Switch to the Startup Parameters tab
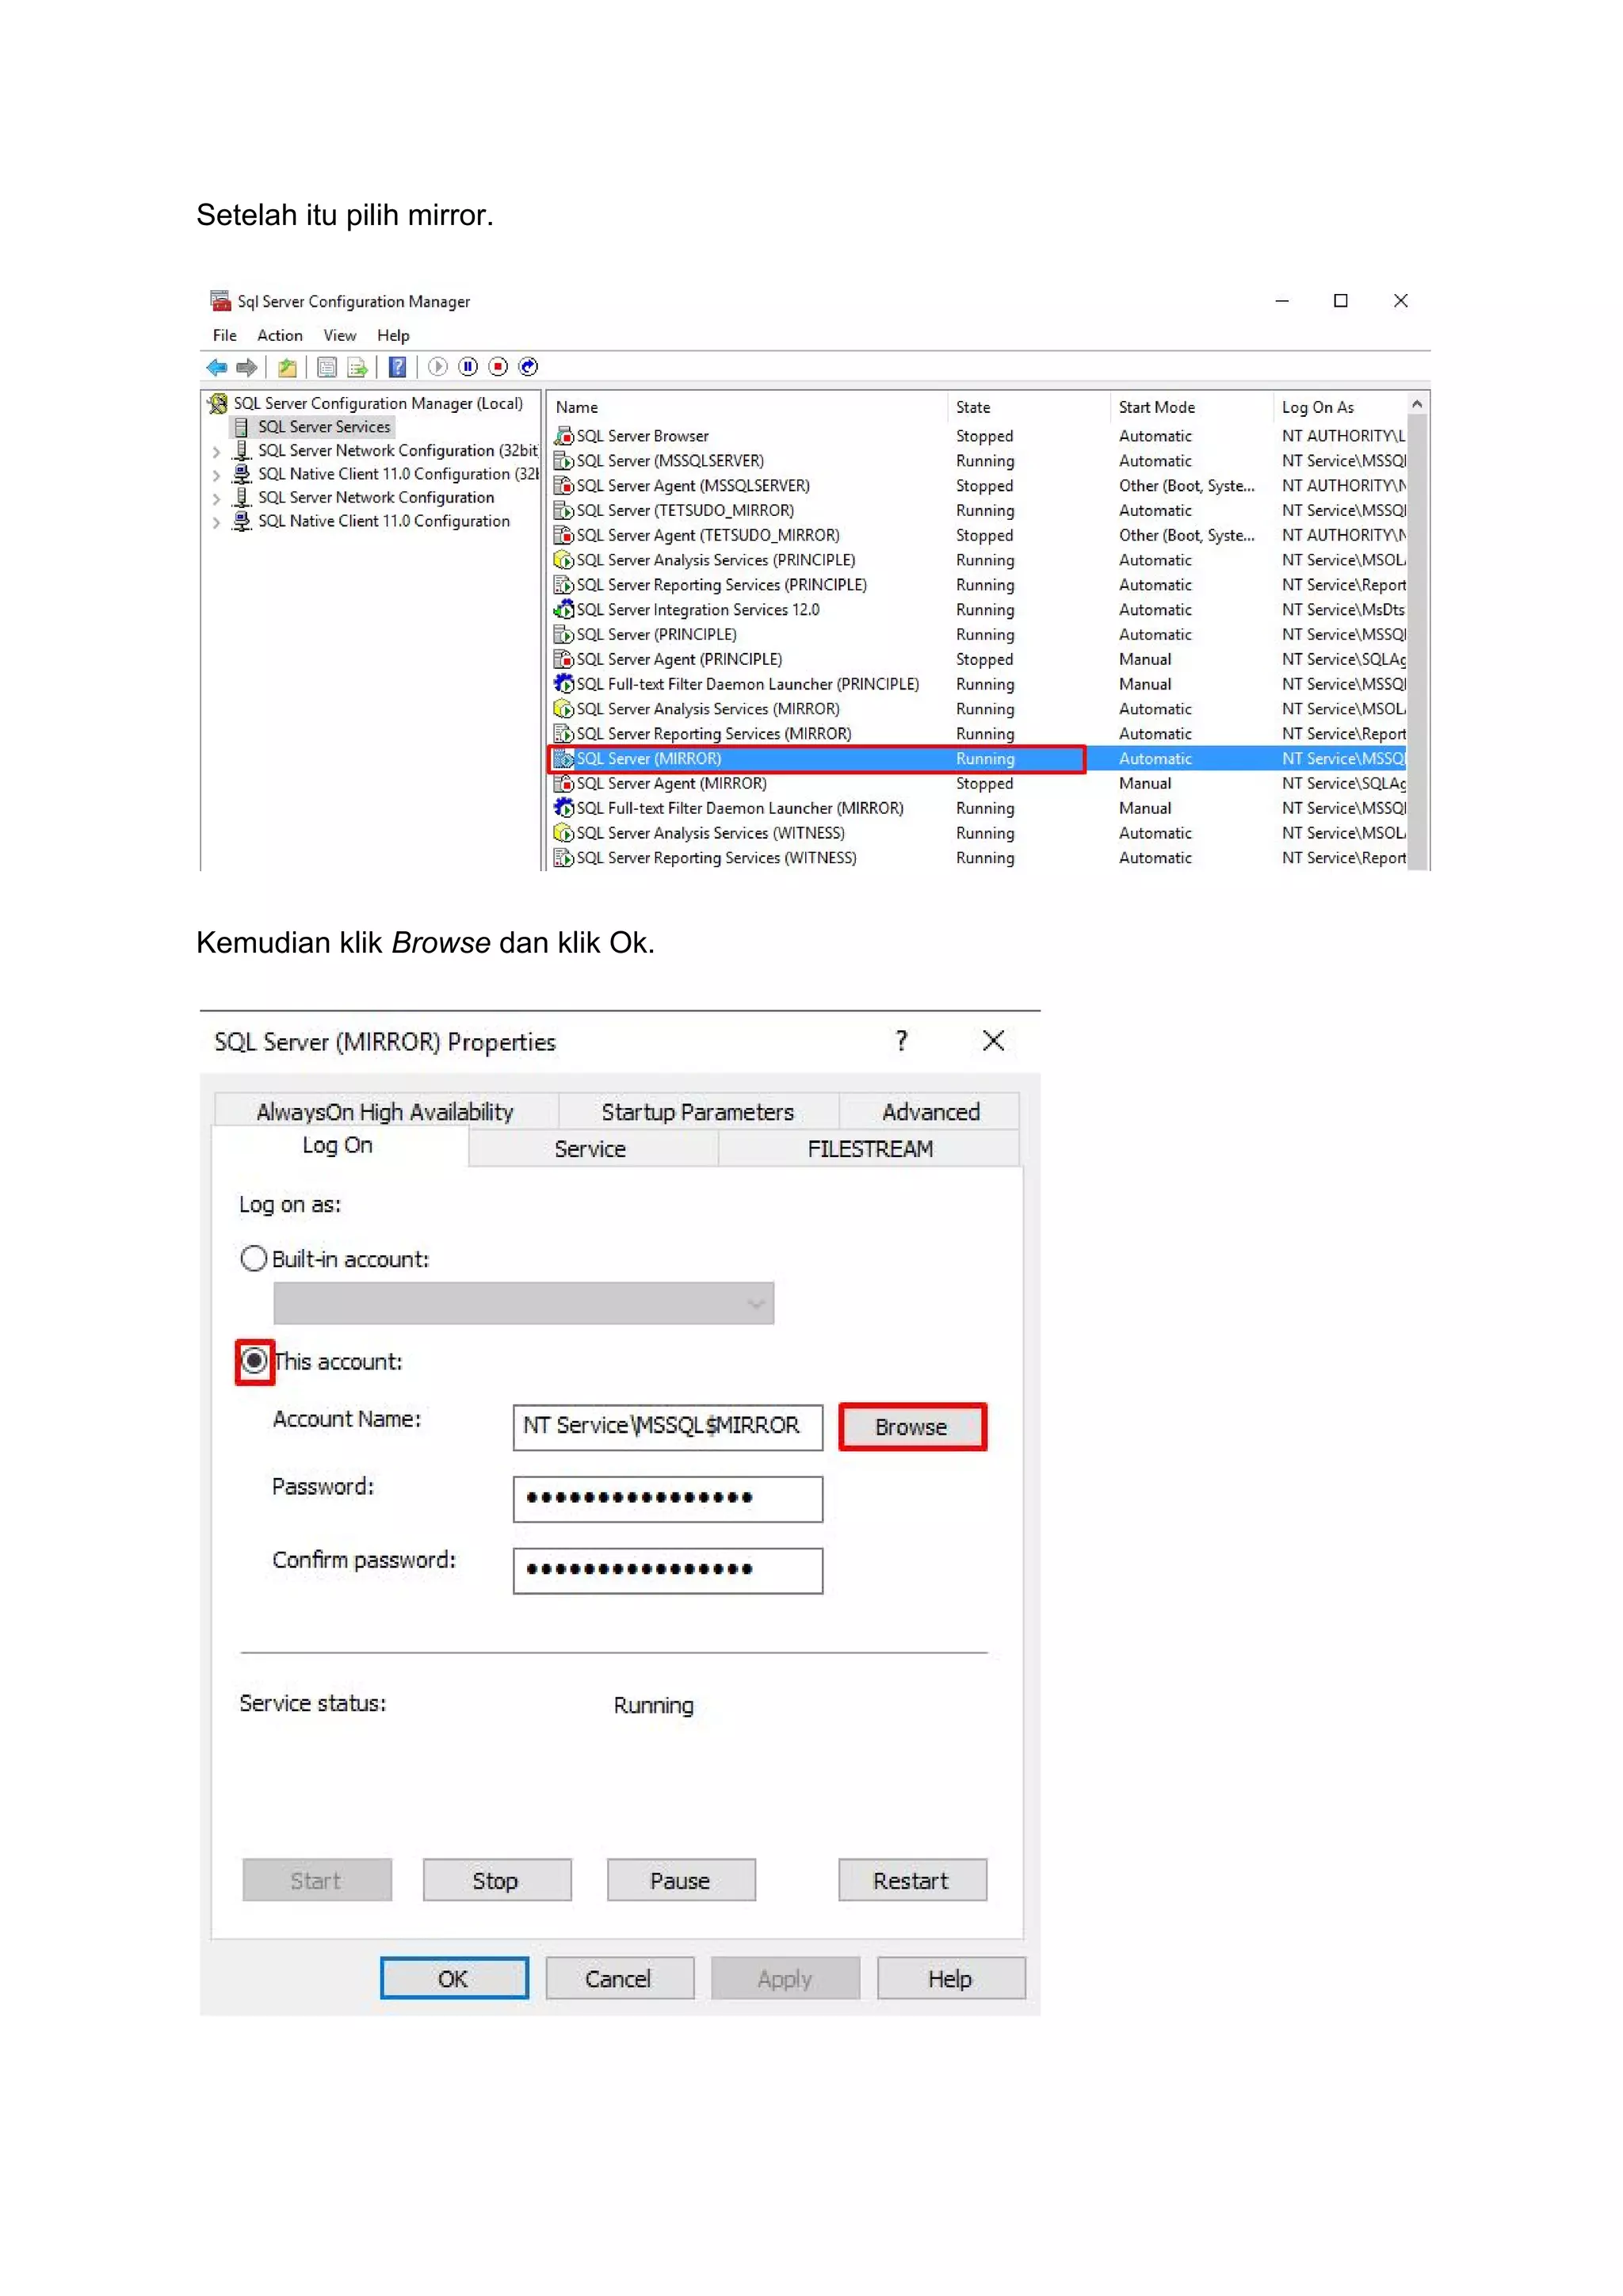The height and width of the screenshot is (2296, 1623). point(697,1111)
